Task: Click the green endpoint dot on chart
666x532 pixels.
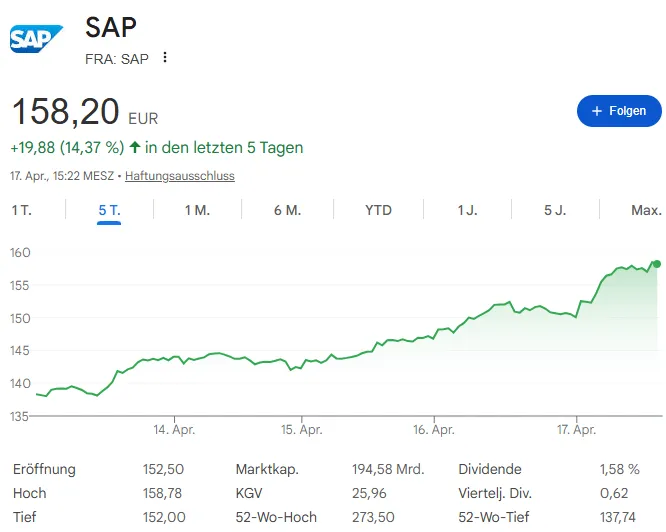Action: (x=656, y=264)
